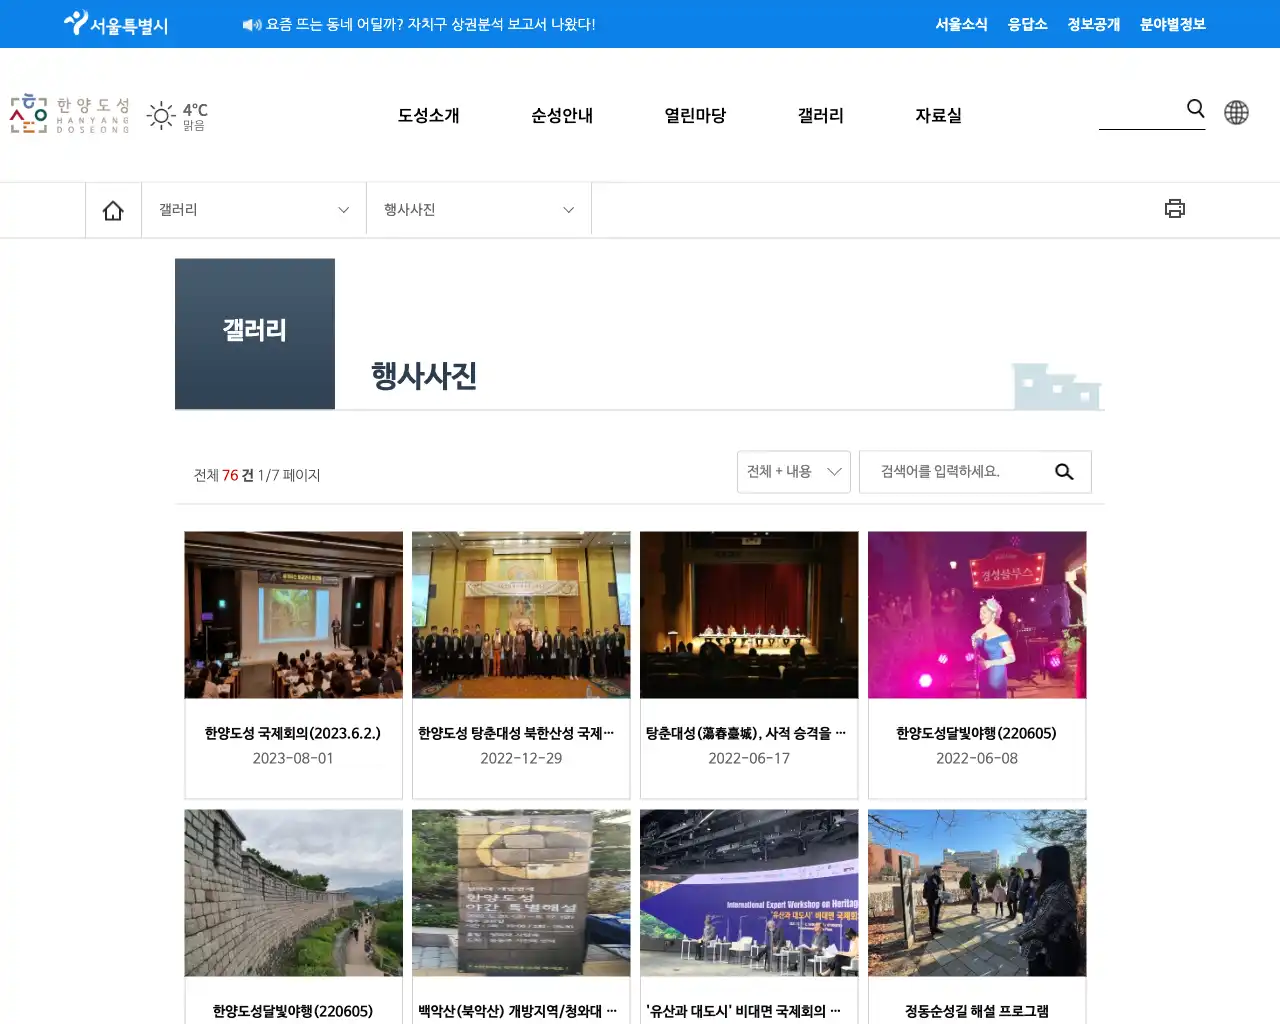Viewport: 1280px width, 1024px height.
Task: Open the globe language icon
Action: pyautogui.click(x=1236, y=112)
